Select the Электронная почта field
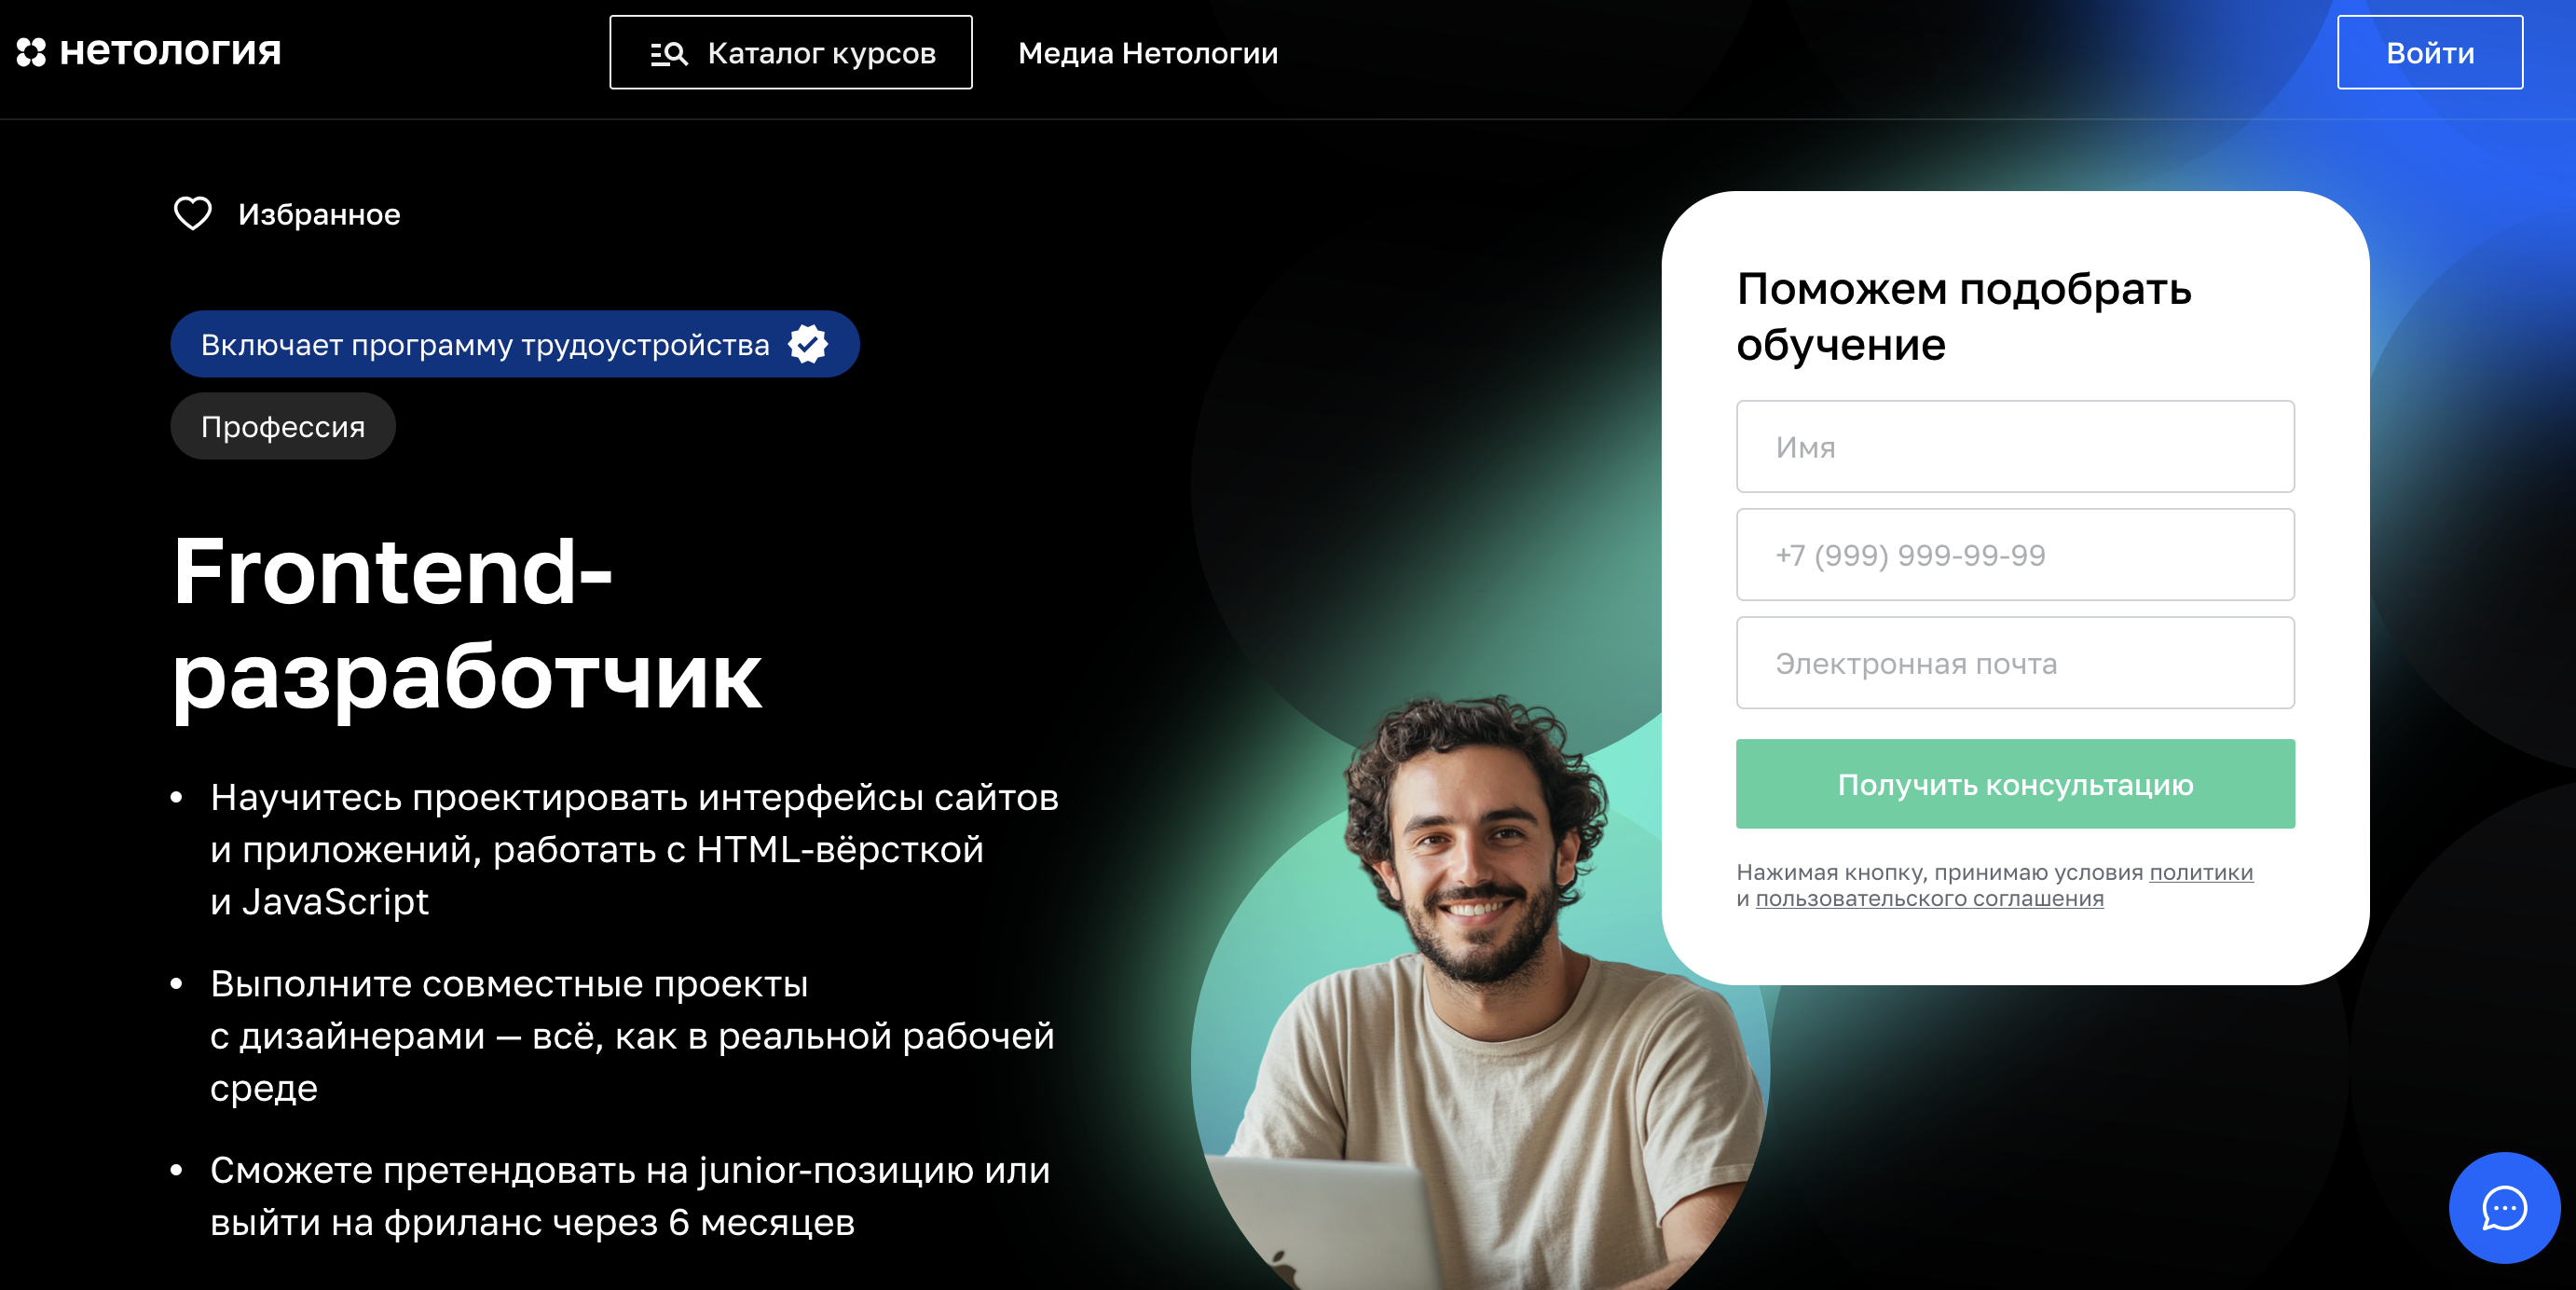 coord(2015,663)
